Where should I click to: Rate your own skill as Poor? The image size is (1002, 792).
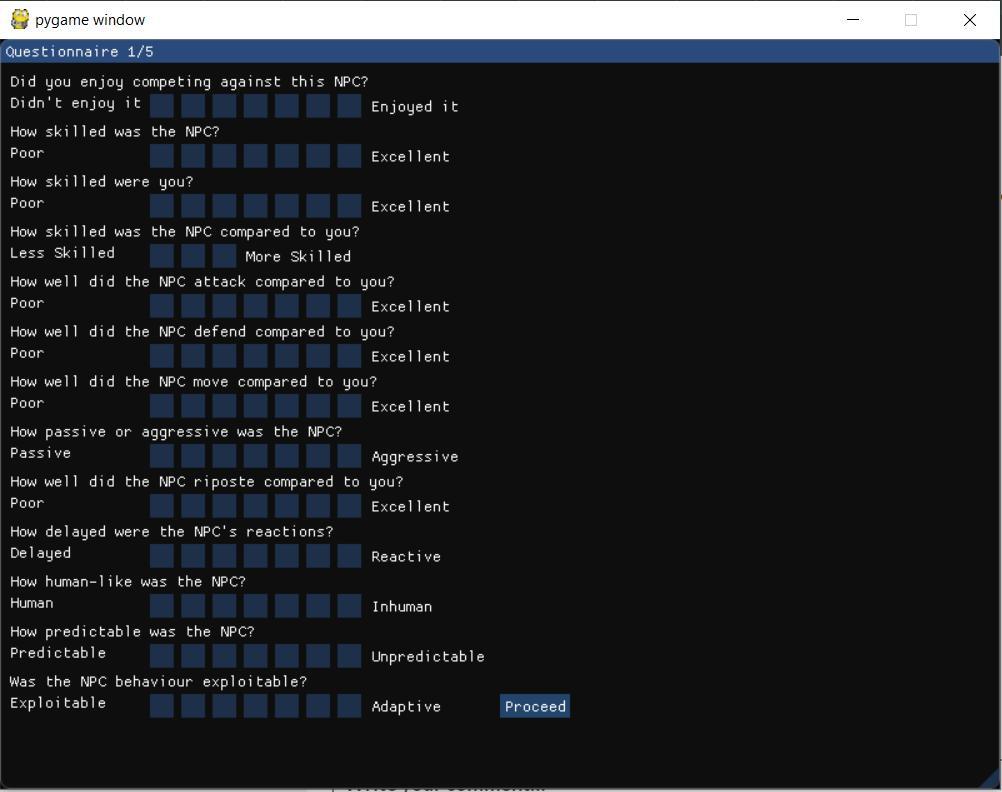pos(161,204)
